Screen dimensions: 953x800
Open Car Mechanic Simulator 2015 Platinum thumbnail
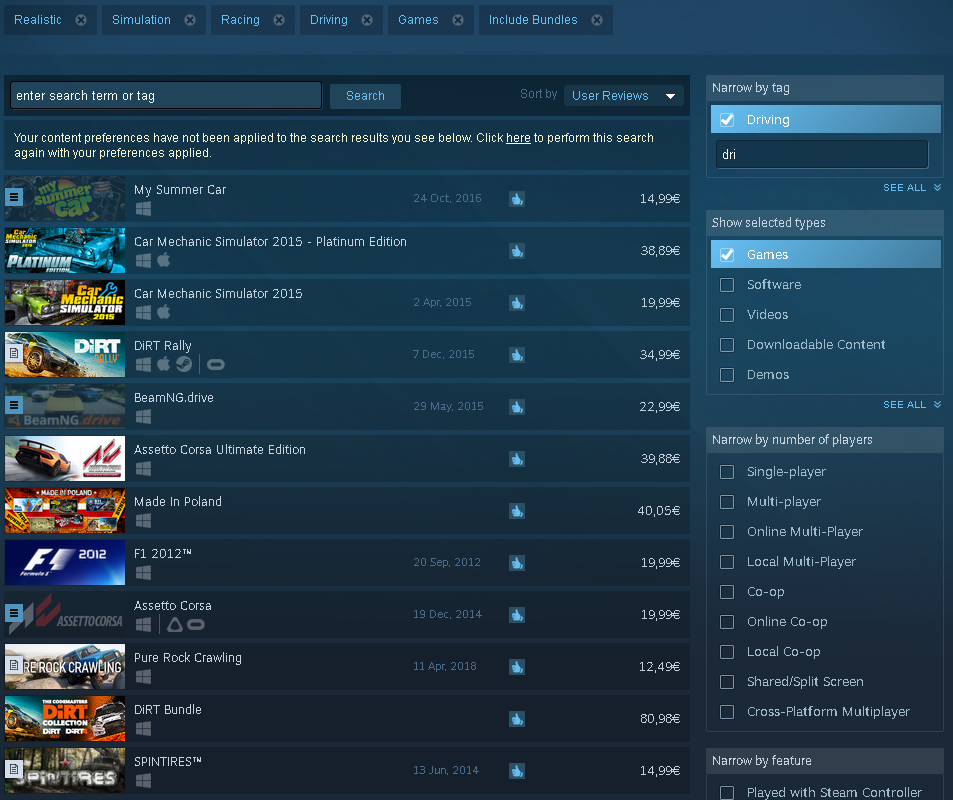pos(65,250)
